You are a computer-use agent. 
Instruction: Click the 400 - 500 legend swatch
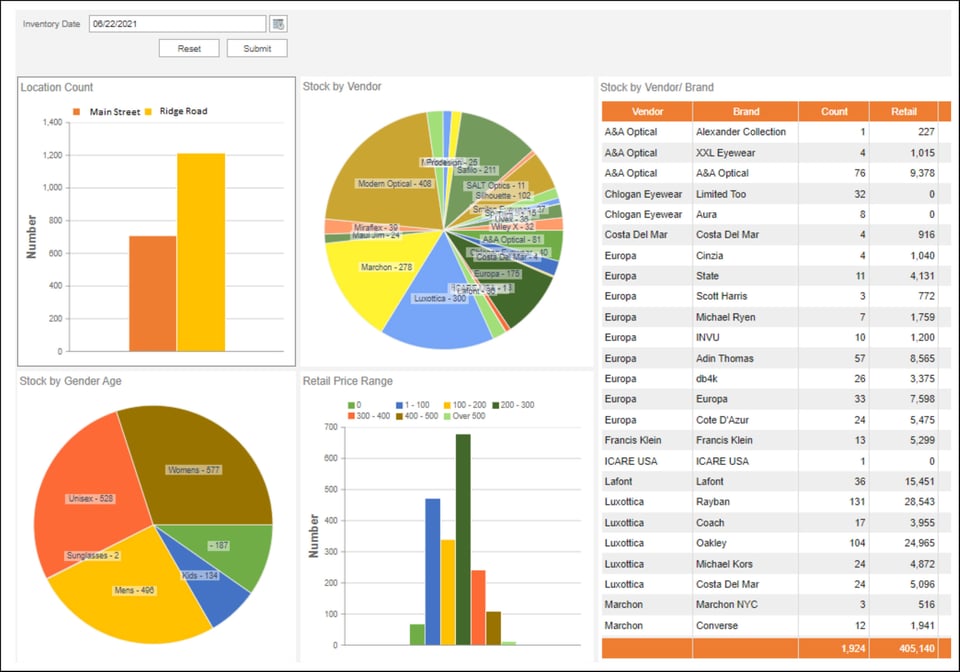point(399,416)
